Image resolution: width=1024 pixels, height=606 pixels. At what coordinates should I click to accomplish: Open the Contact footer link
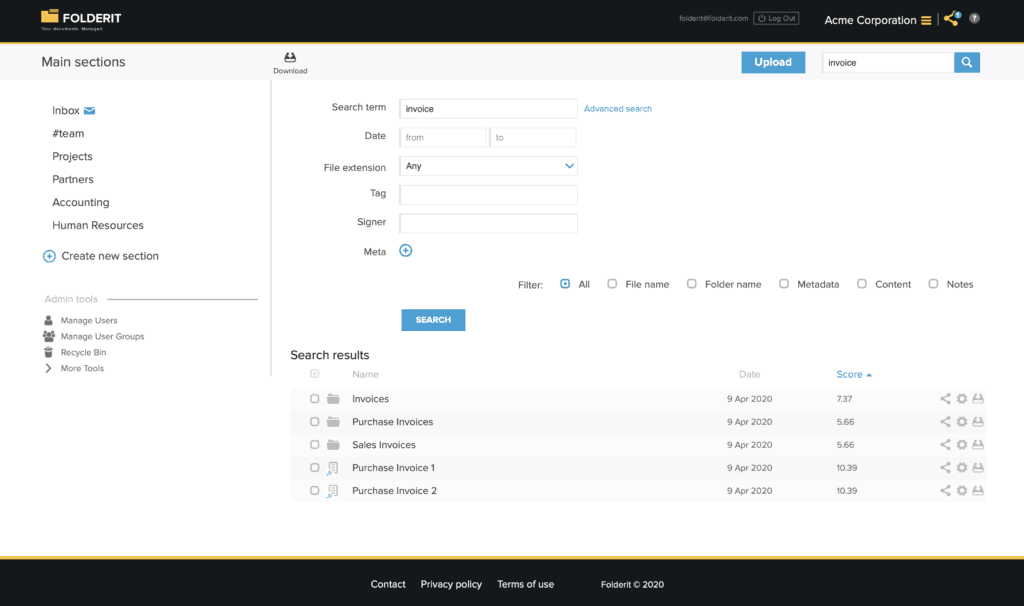pyautogui.click(x=388, y=584)
